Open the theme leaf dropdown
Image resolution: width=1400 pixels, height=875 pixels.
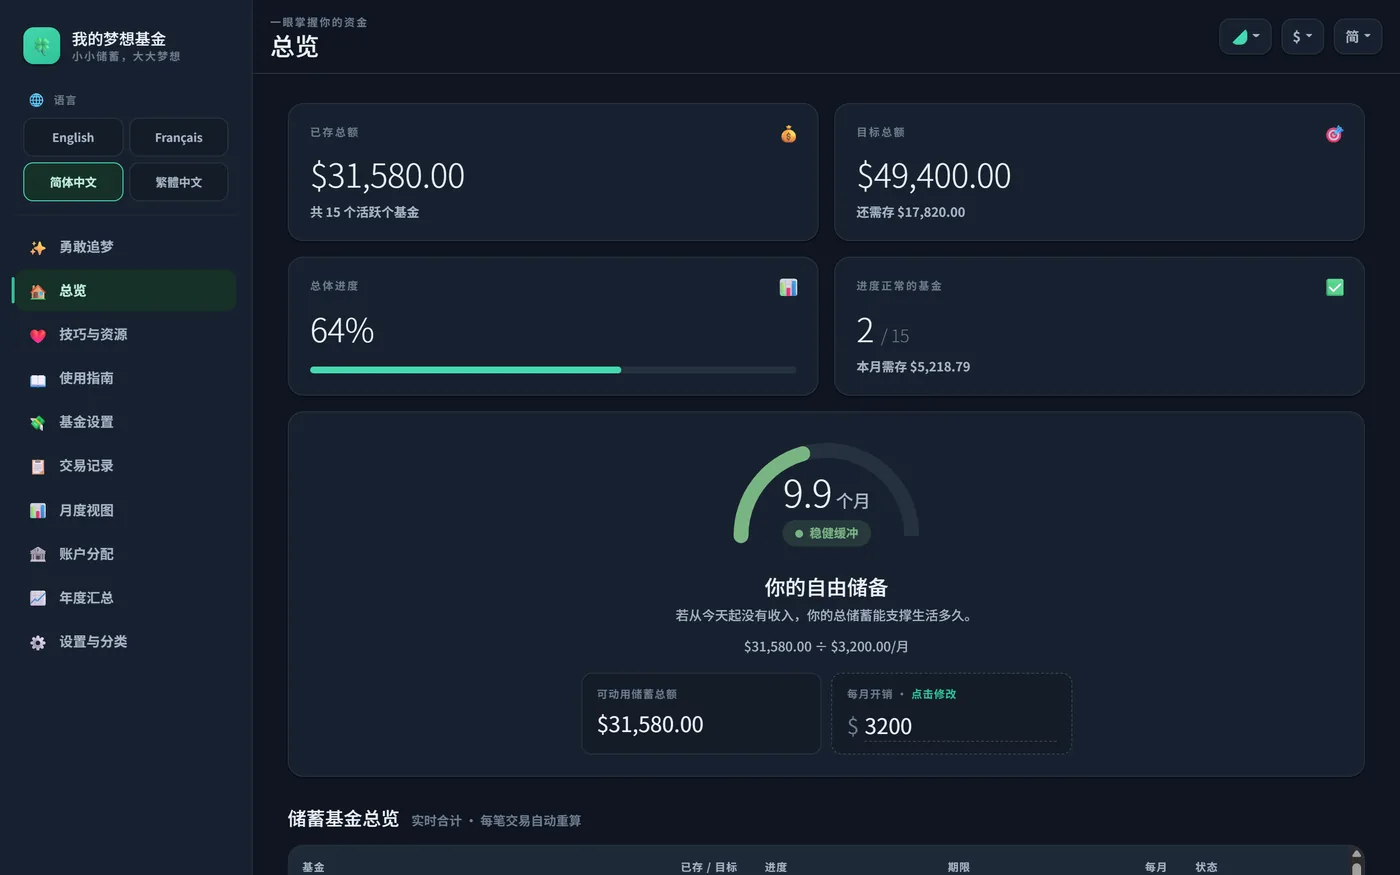[x=1245, y=37]
